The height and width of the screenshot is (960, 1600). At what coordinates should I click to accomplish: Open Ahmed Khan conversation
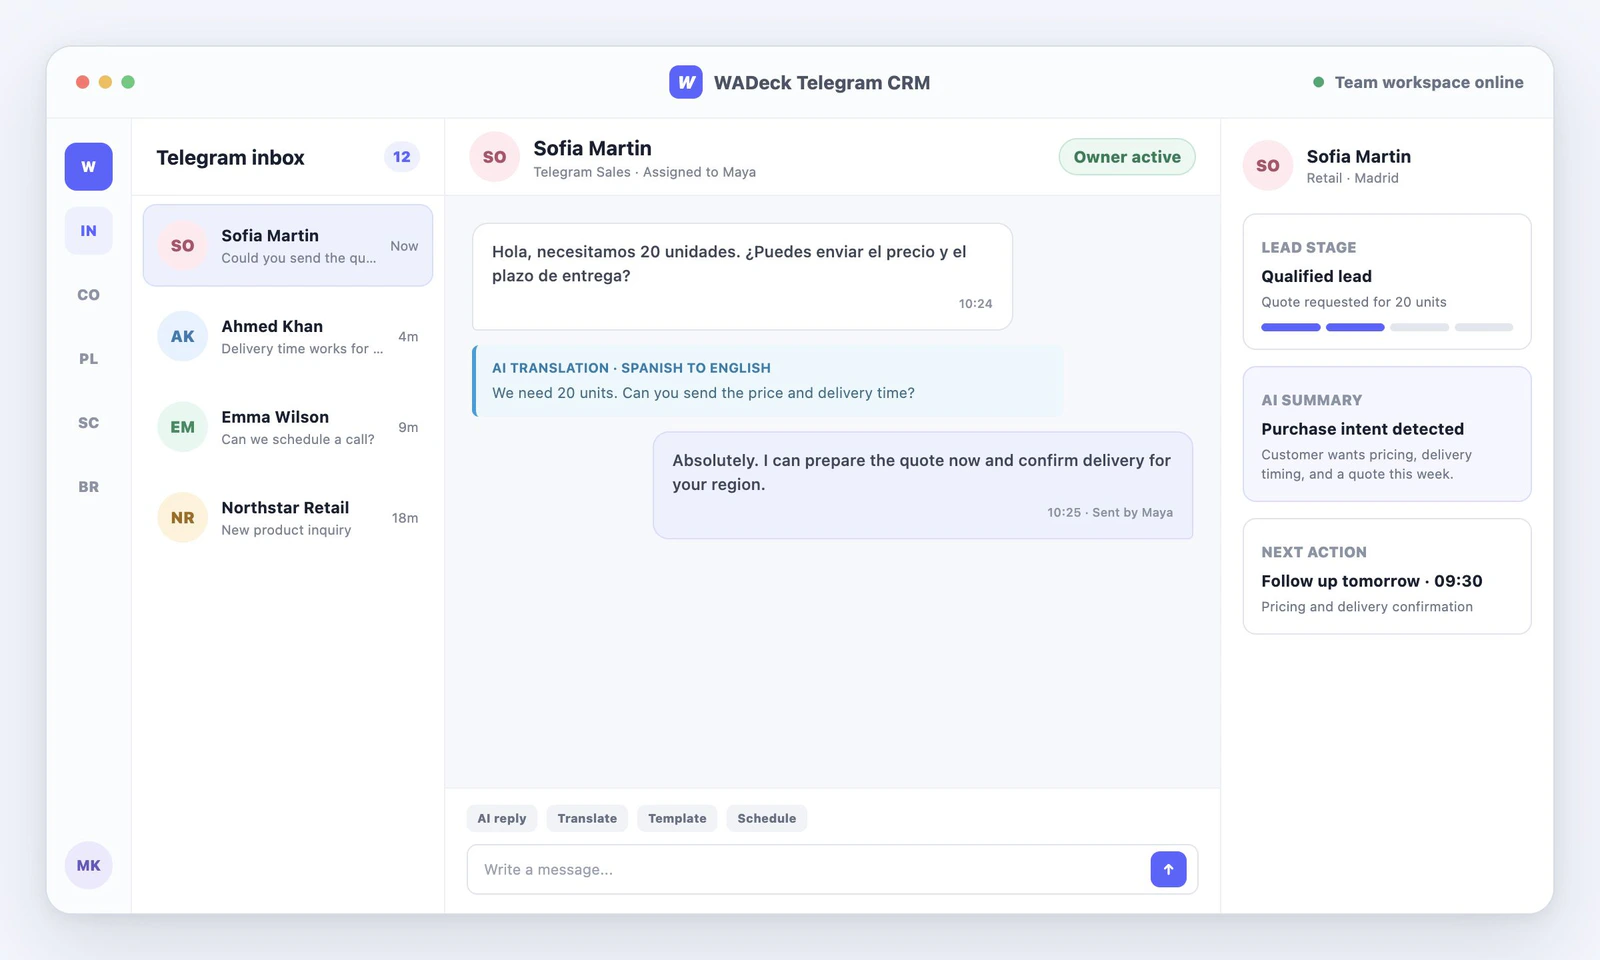coord(288,336)
